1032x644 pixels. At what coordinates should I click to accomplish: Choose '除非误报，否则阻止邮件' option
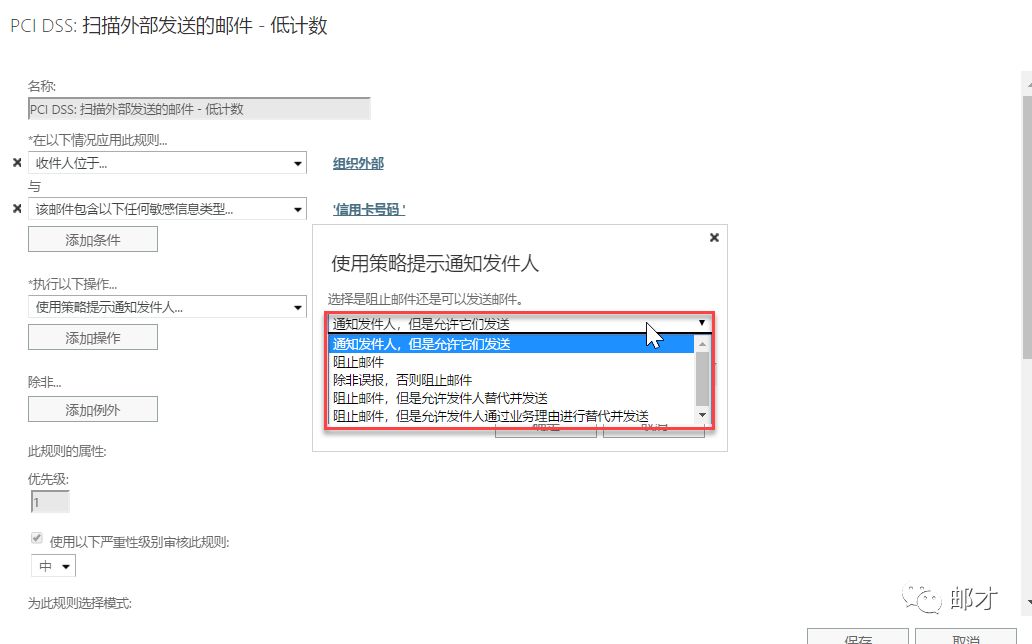tap(402, 380)
